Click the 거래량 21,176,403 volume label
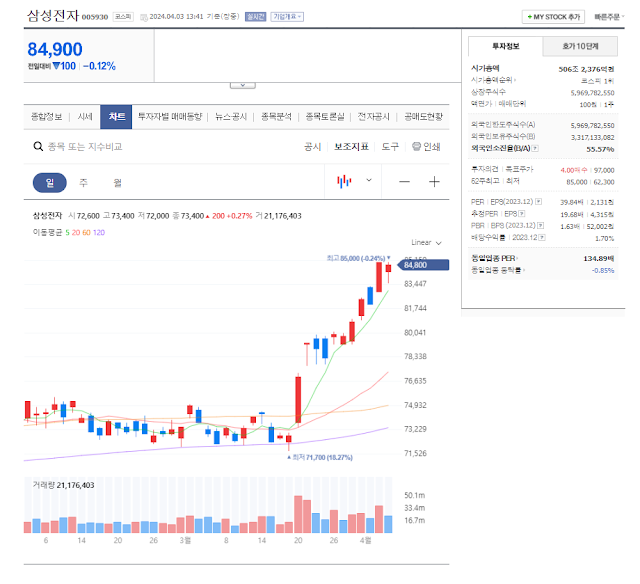640x584 pixels. point(64,485)
